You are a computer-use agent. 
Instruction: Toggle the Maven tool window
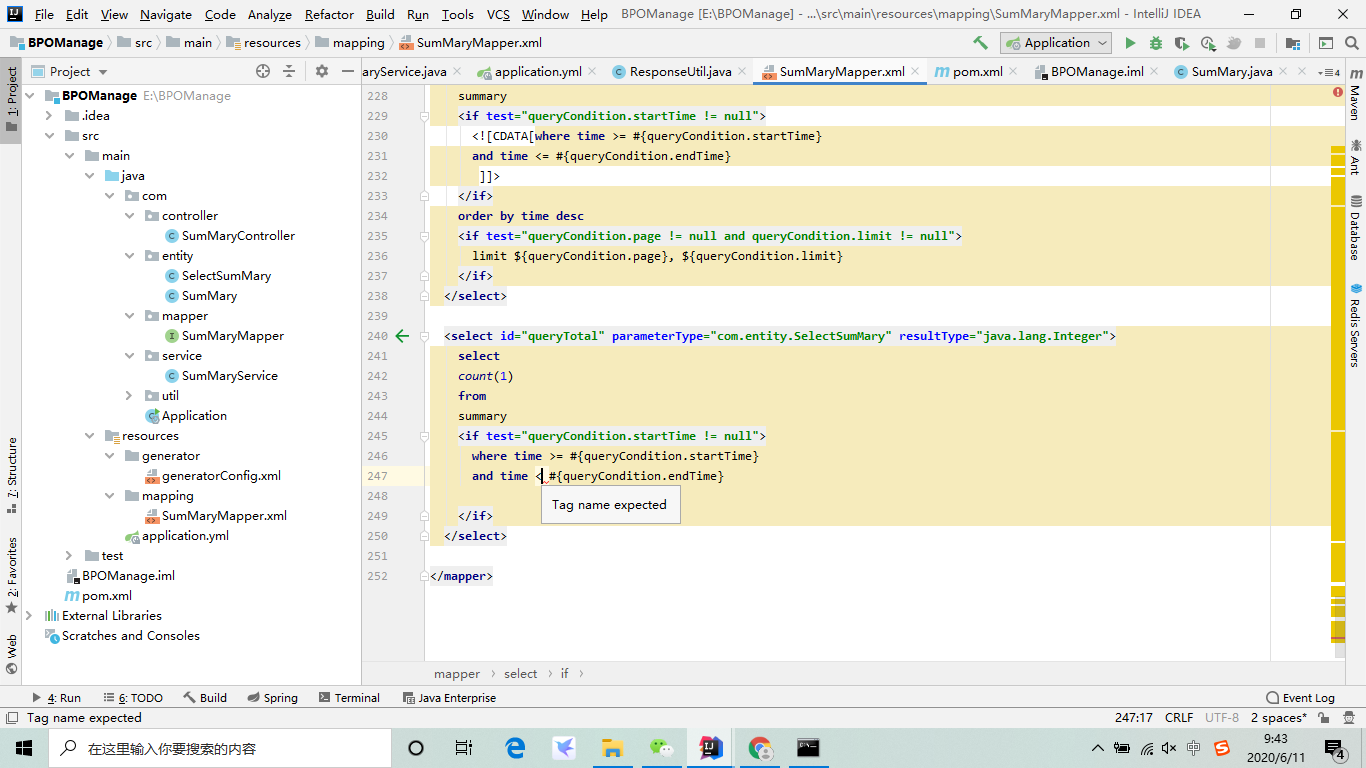1355,95
